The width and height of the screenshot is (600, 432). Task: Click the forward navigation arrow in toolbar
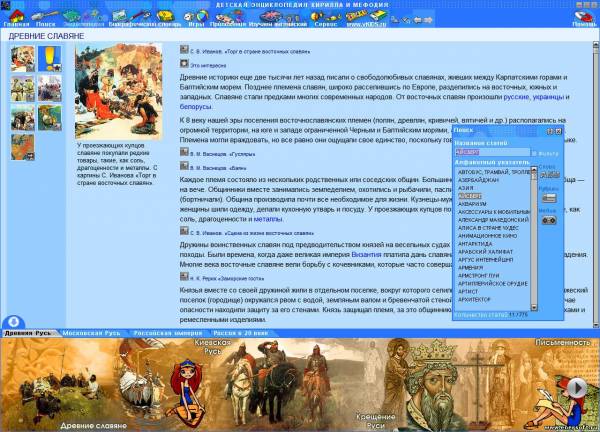(427, 19)
